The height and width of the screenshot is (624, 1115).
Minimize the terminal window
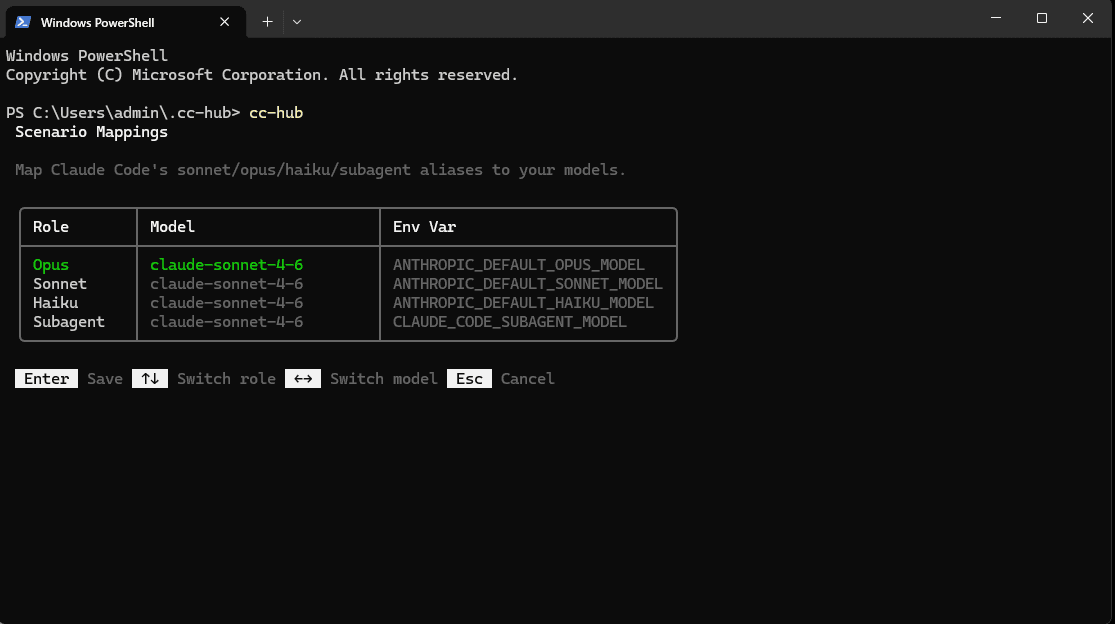click(996, 18)
